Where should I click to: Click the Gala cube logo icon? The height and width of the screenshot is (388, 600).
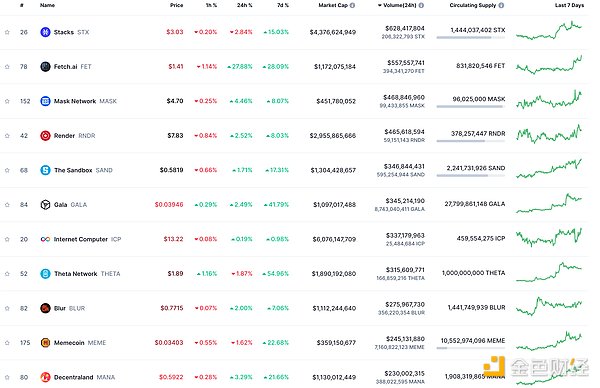click(x=45, y=205)
